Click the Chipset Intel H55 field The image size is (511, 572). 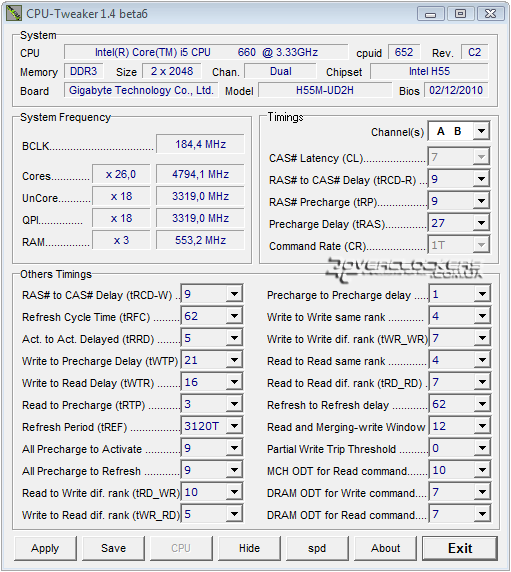[x=429, y=71]
